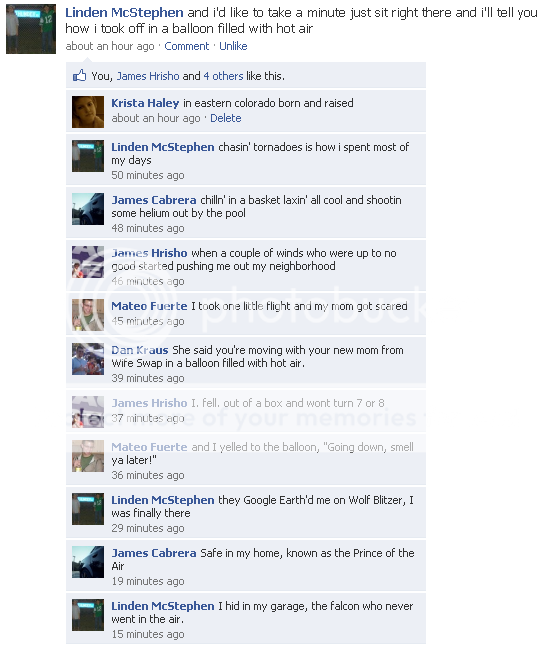
Task: Click Krista Haley's avatar thumbnail
Action: [x=88, y=112]
